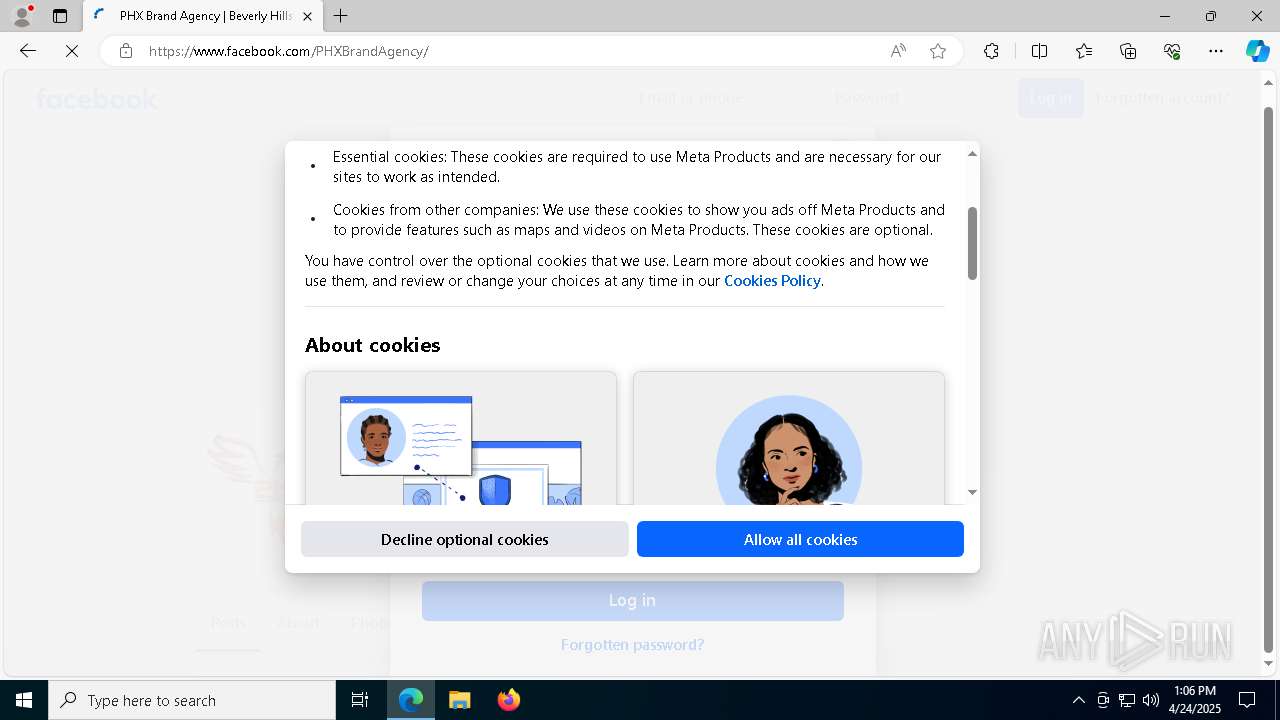This screenshot has width=1280, height=720.
Task: Go back to the previous page
Action: [x=28, y=51]
